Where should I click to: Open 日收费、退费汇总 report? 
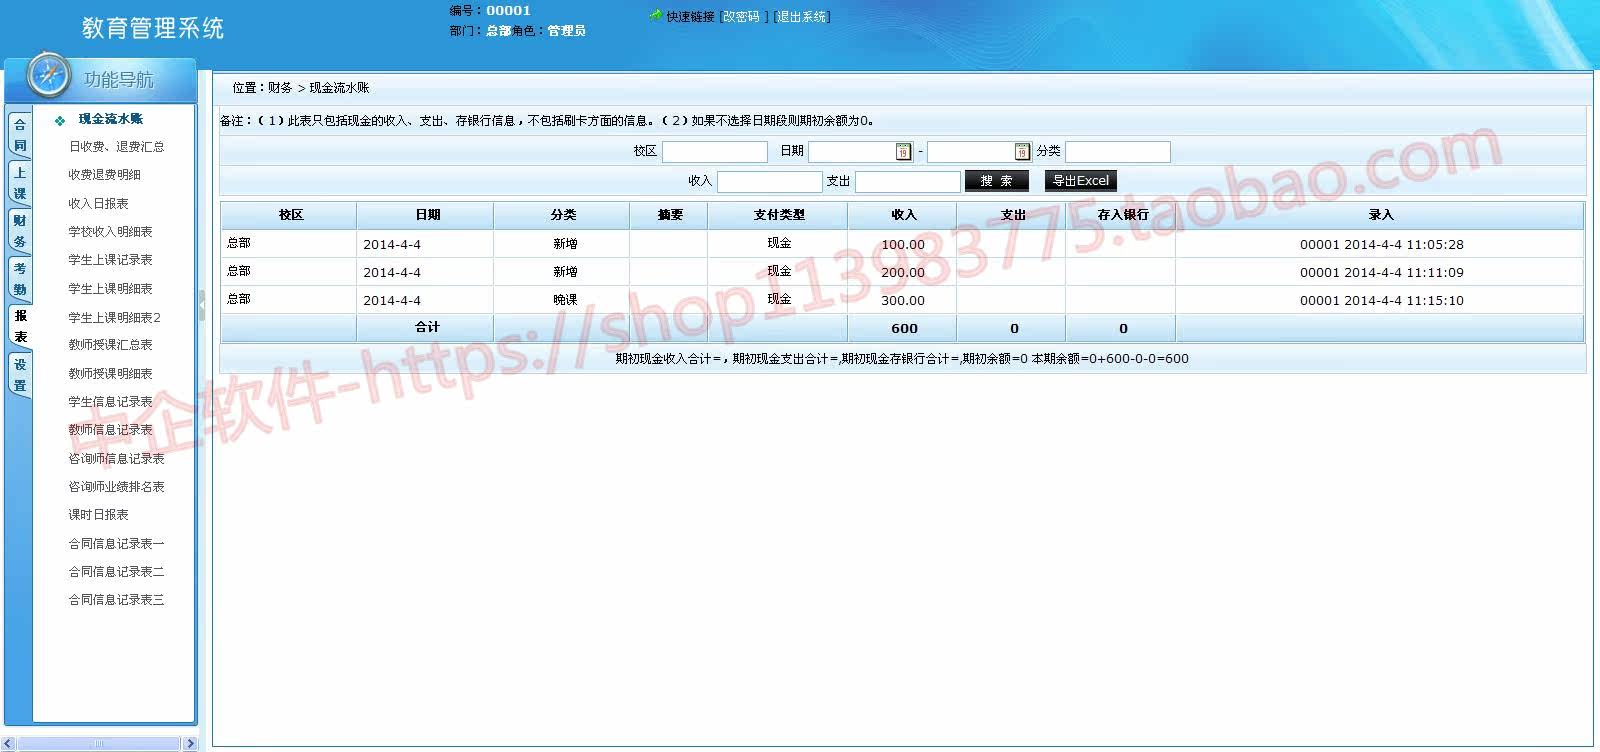pyautogui.click(x=116, y=147)
